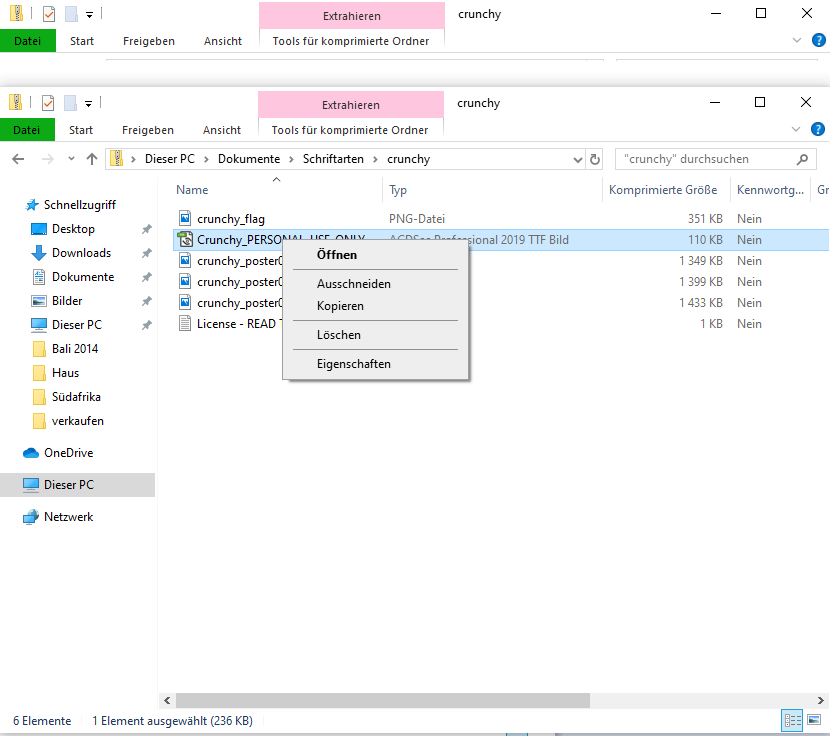Click the back navigation arrow
This screenshot has width=830, height=736.
point(18,159)
